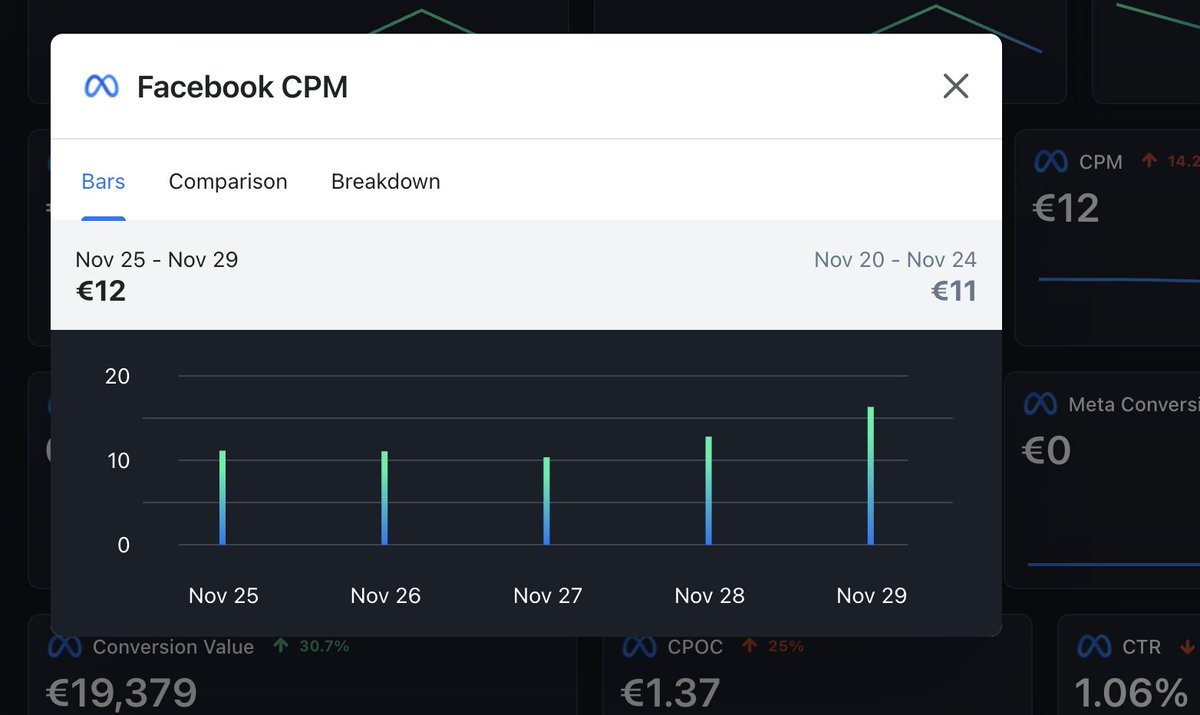This screenshot has height=715, width=1200.
Task: Click the Meta icon on CPM card
Action: (1050, 162)
